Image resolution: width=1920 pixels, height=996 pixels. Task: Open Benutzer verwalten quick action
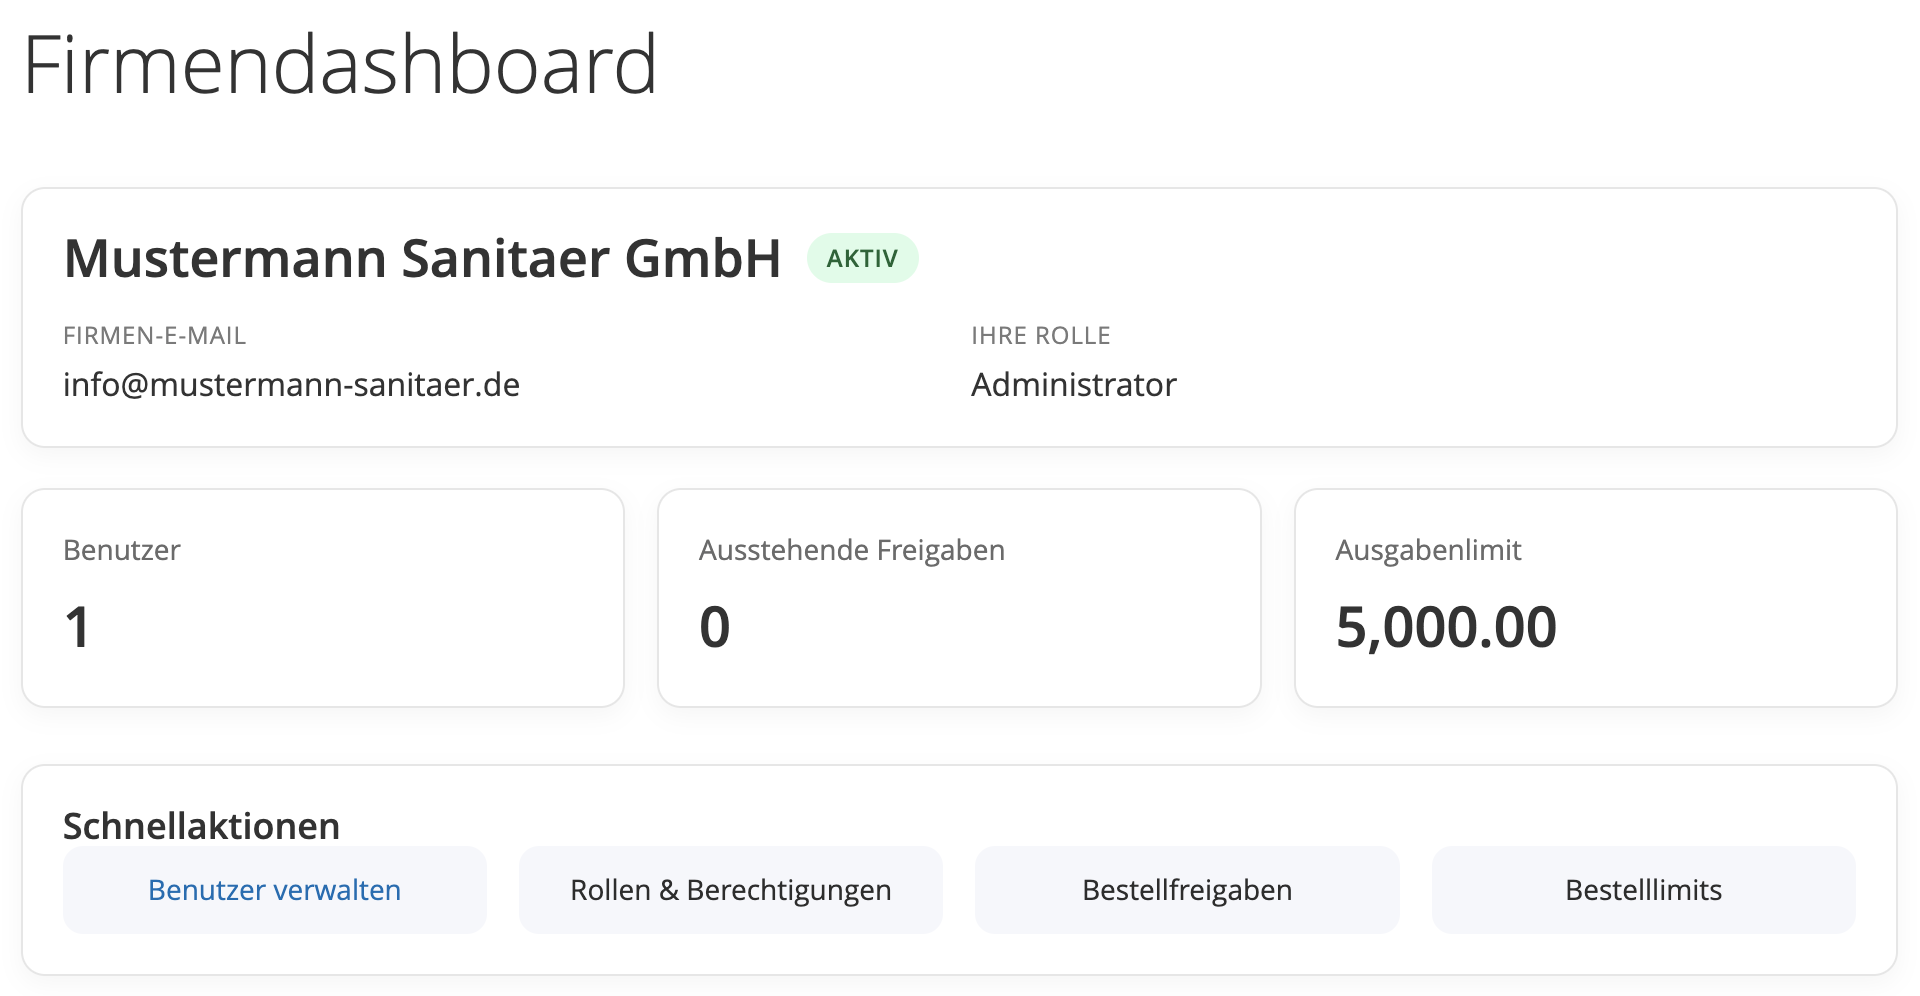[274, 890]
